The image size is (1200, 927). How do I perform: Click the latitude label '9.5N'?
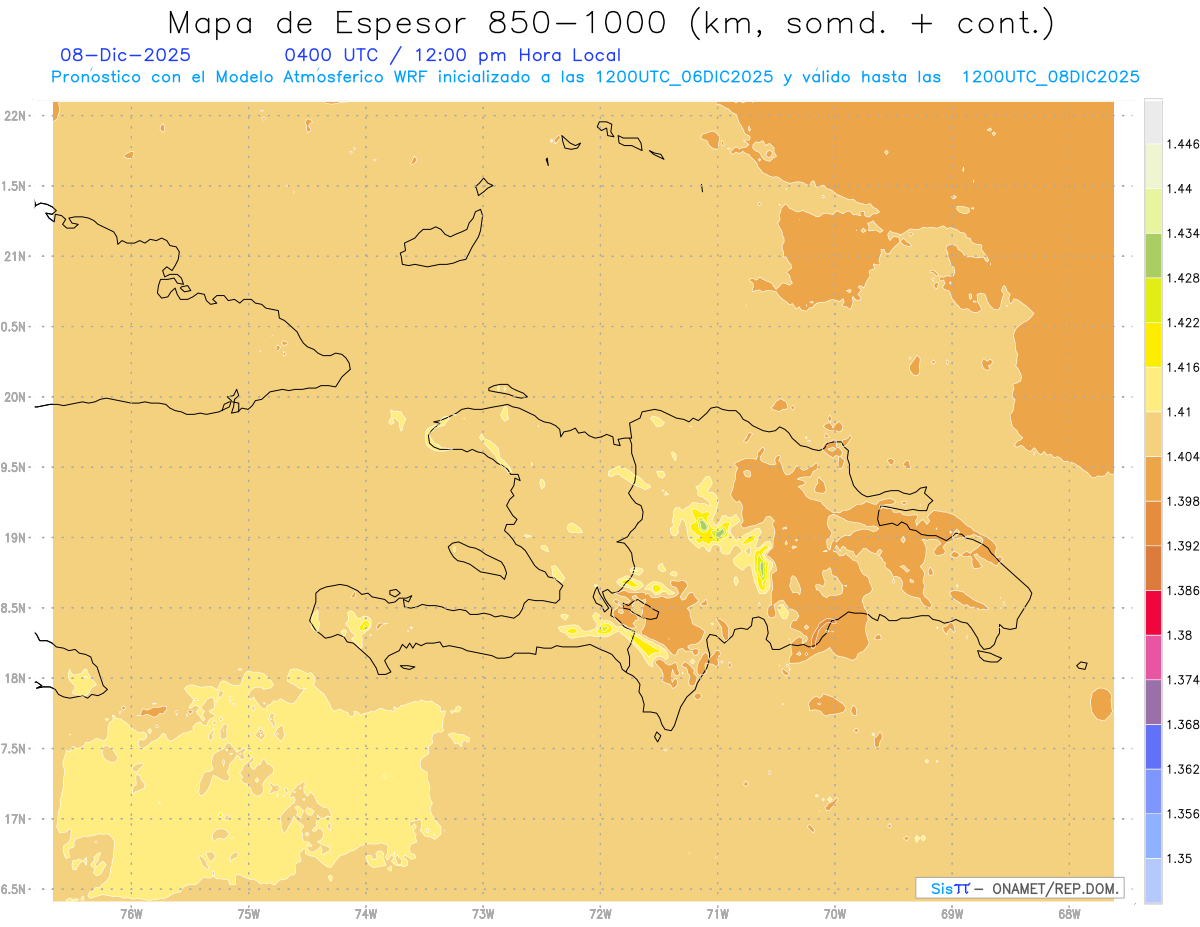[x=14, y=467]
